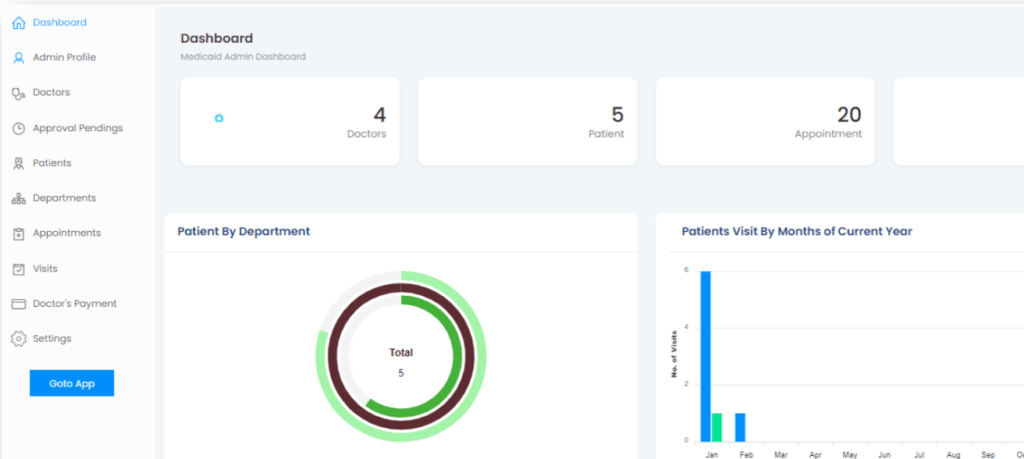Click the tall blue January bar
The image size is (1024, 459).
pyautogui.click(x=706, y=356)
